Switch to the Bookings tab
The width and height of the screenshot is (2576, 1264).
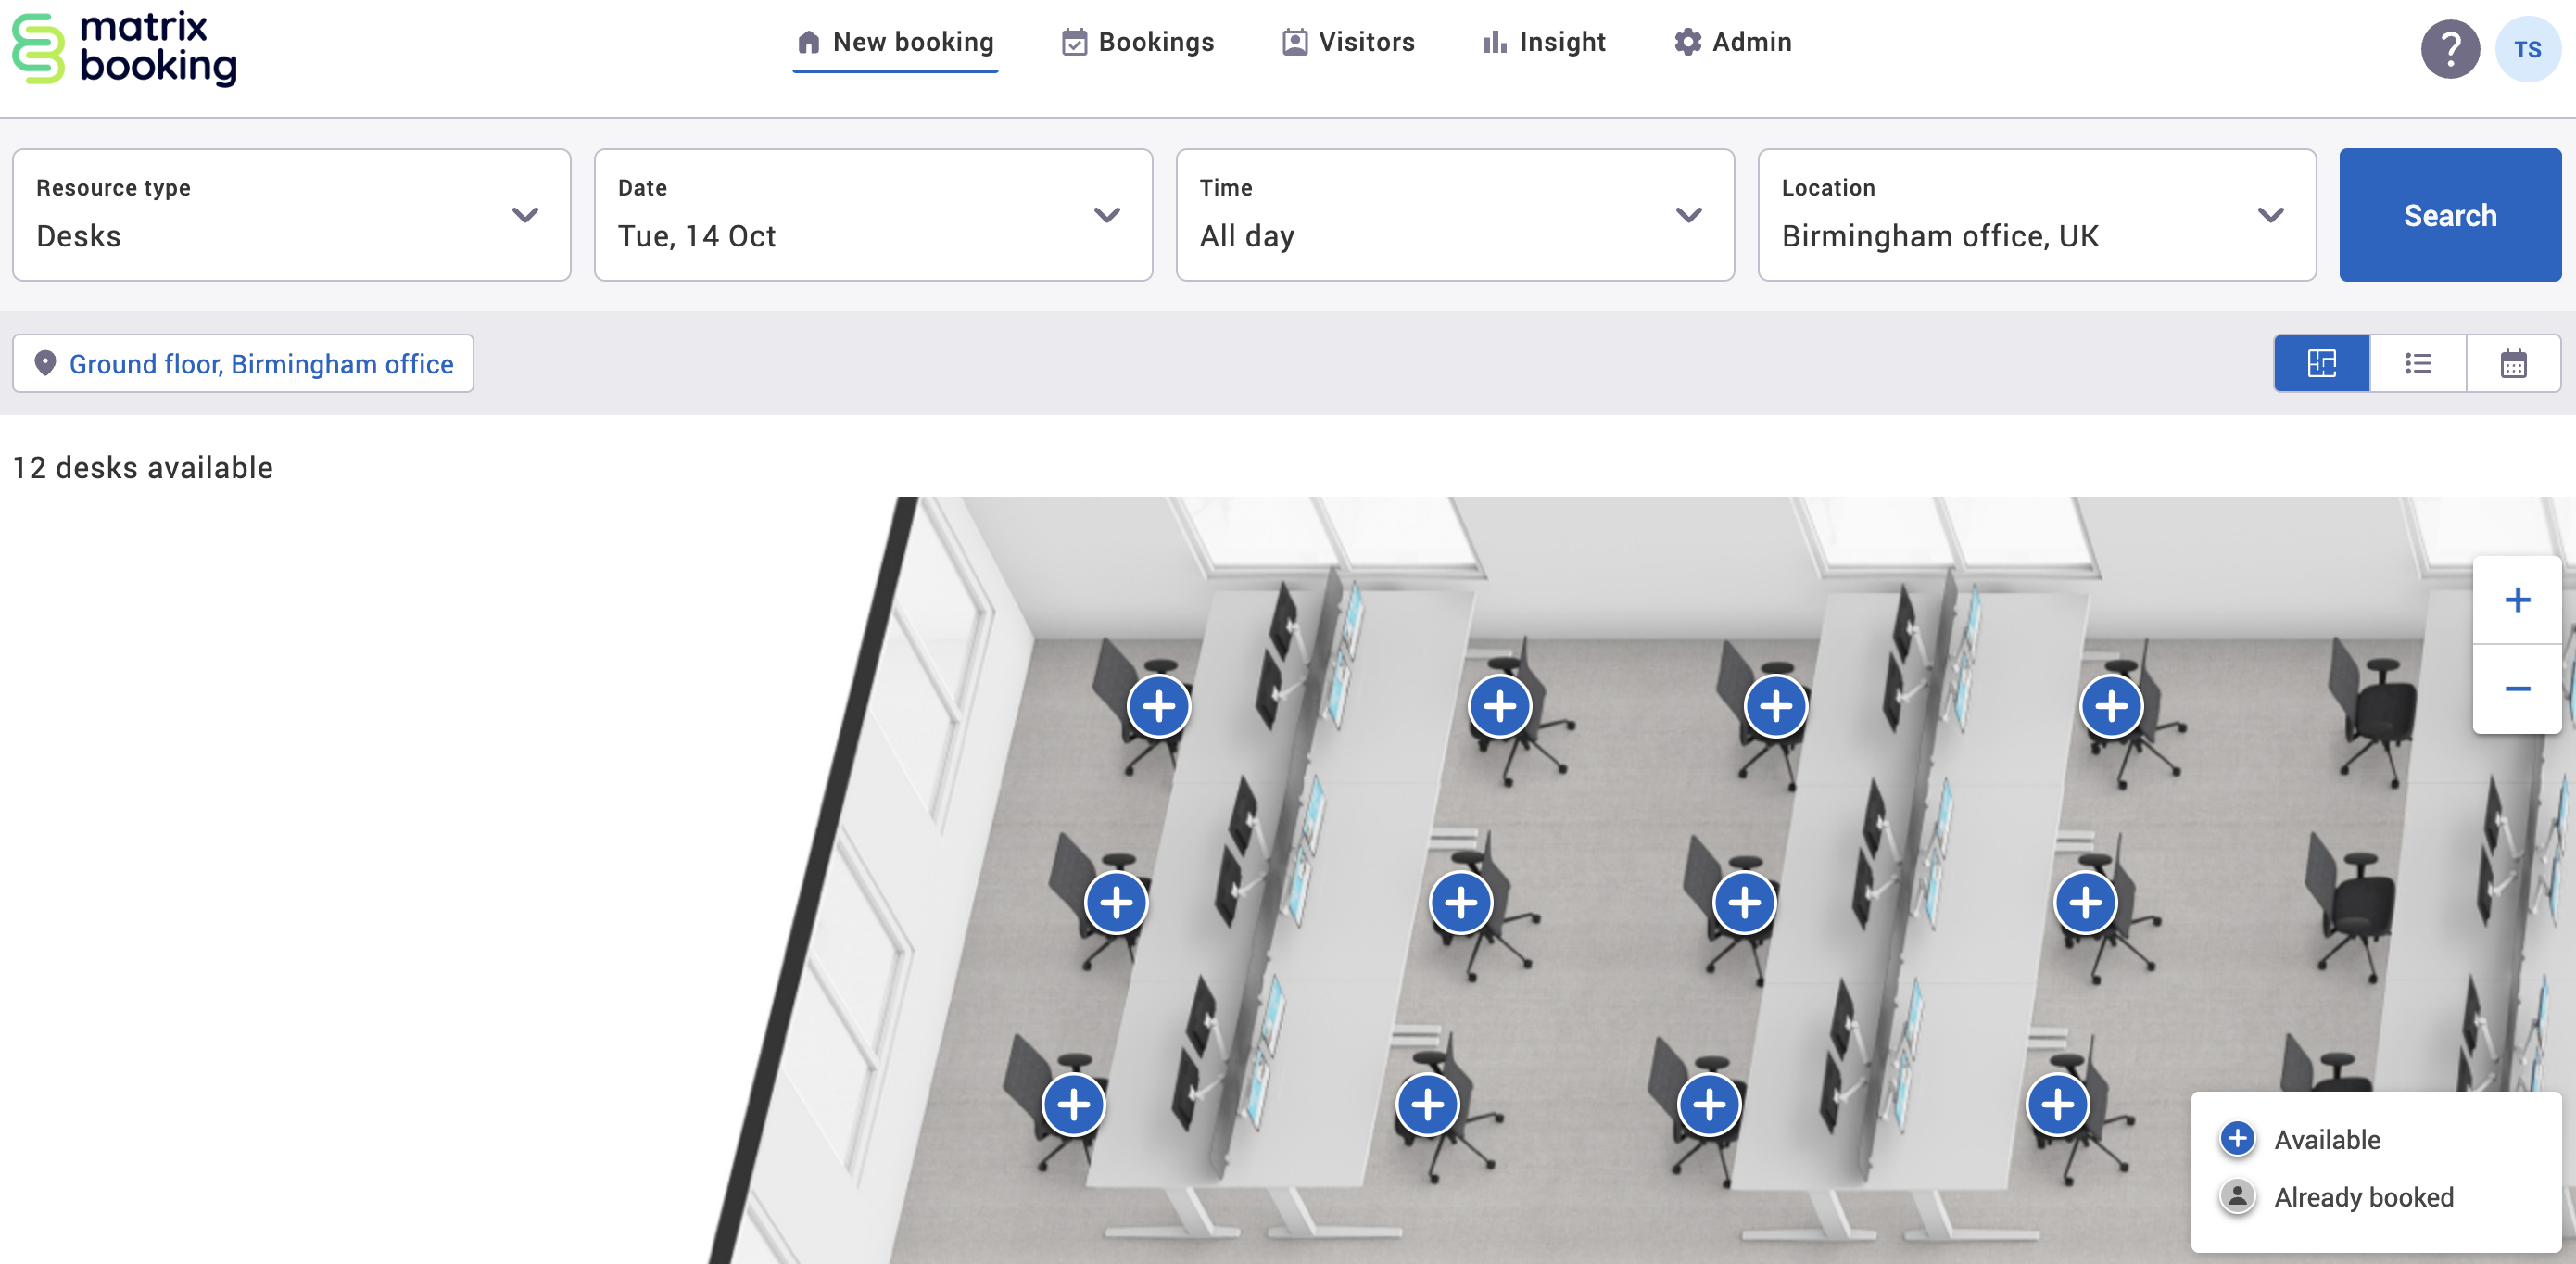(1137, 42)
